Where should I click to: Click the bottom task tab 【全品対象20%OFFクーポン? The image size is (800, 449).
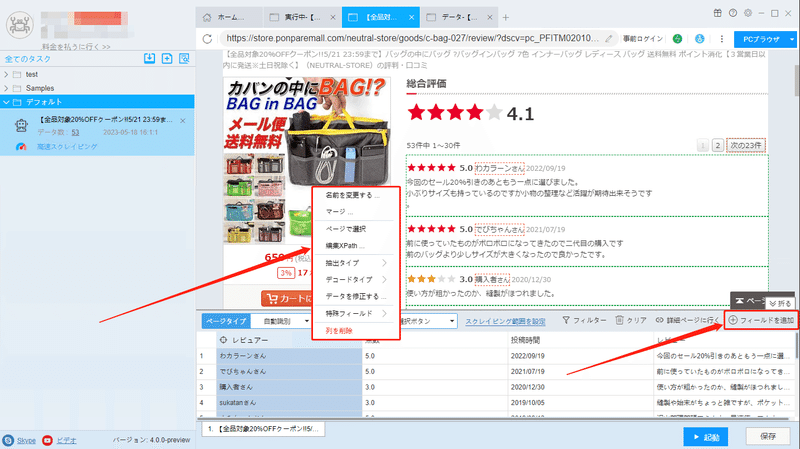pos(263,429)
